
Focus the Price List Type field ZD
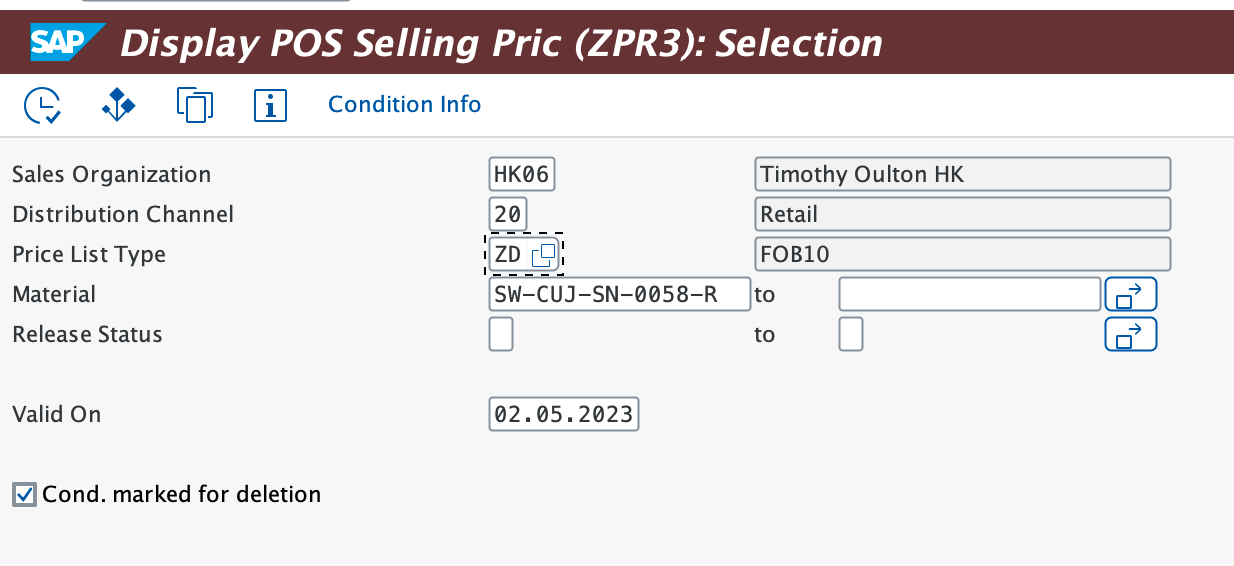click(x=509, y=255)
